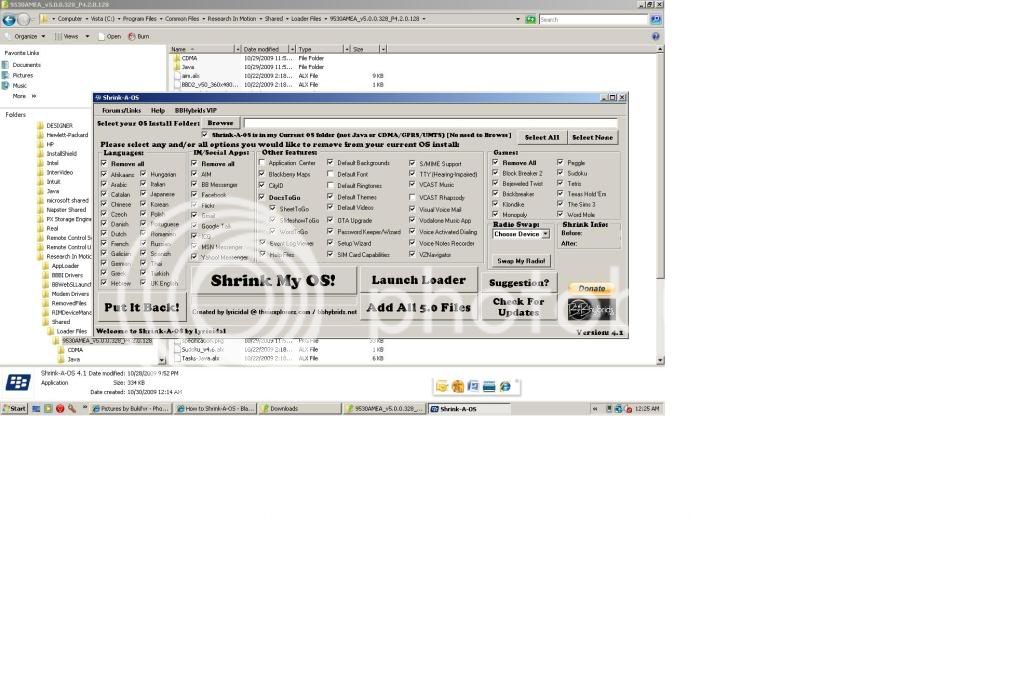
Task: Click the OS install folder path field
Action: pyautogui.click(x=430, y=123)
